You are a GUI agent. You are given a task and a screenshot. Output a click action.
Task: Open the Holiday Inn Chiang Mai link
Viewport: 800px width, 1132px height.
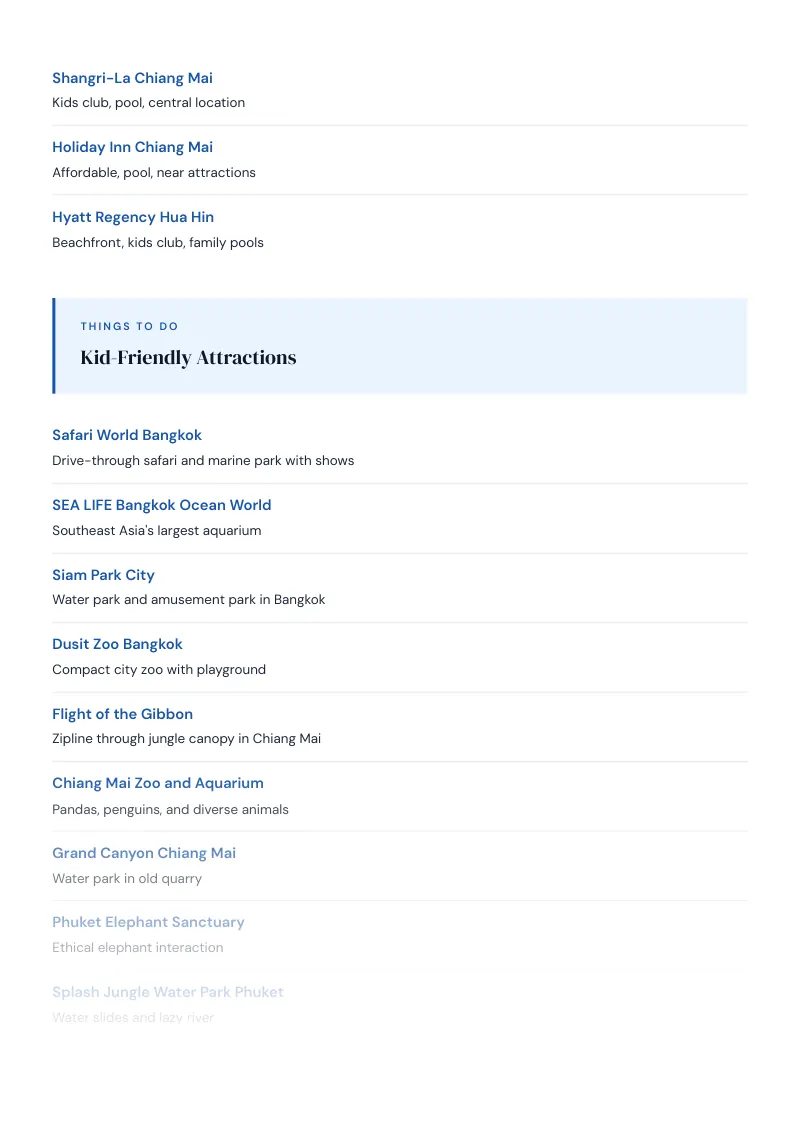coord(132,147)
